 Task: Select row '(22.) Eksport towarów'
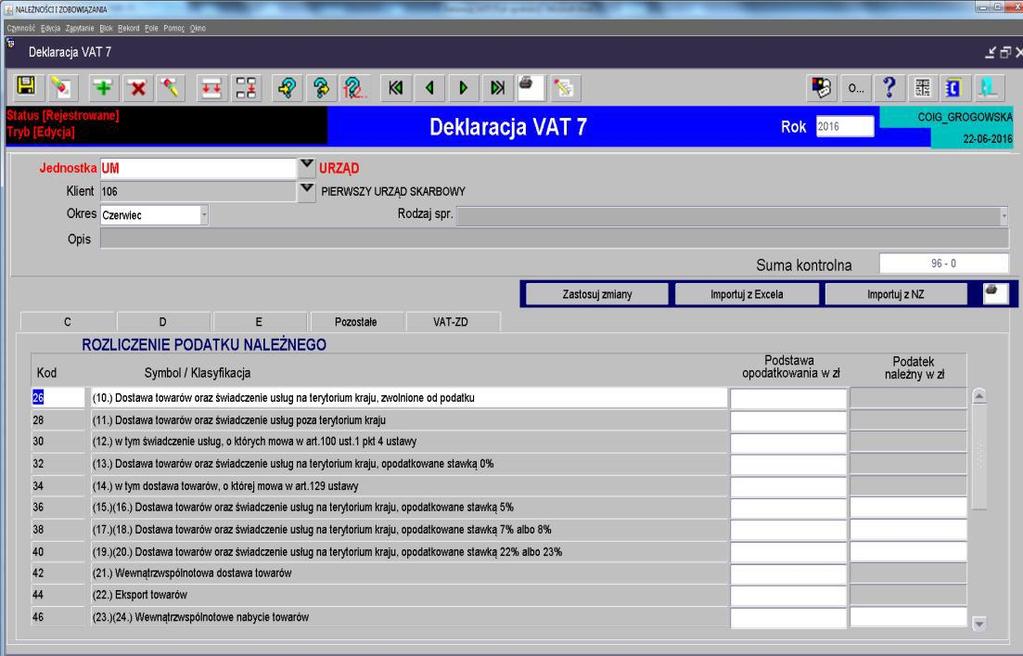click(x=409, y=595)
